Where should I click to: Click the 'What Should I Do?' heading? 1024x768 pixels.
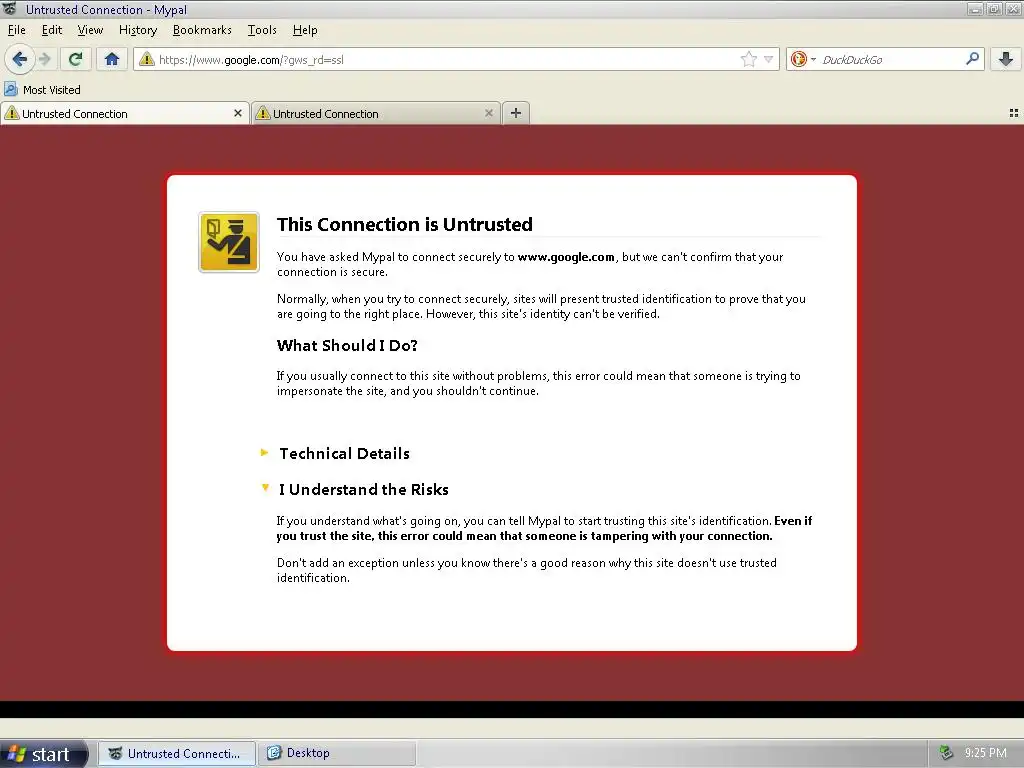coord(347,345)
